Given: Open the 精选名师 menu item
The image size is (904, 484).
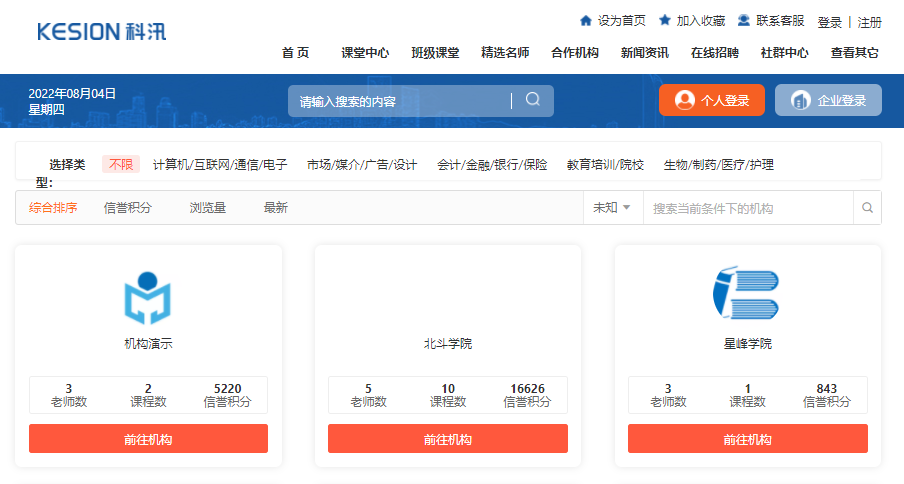Looking at the screenshot, I should click(505, 53).
